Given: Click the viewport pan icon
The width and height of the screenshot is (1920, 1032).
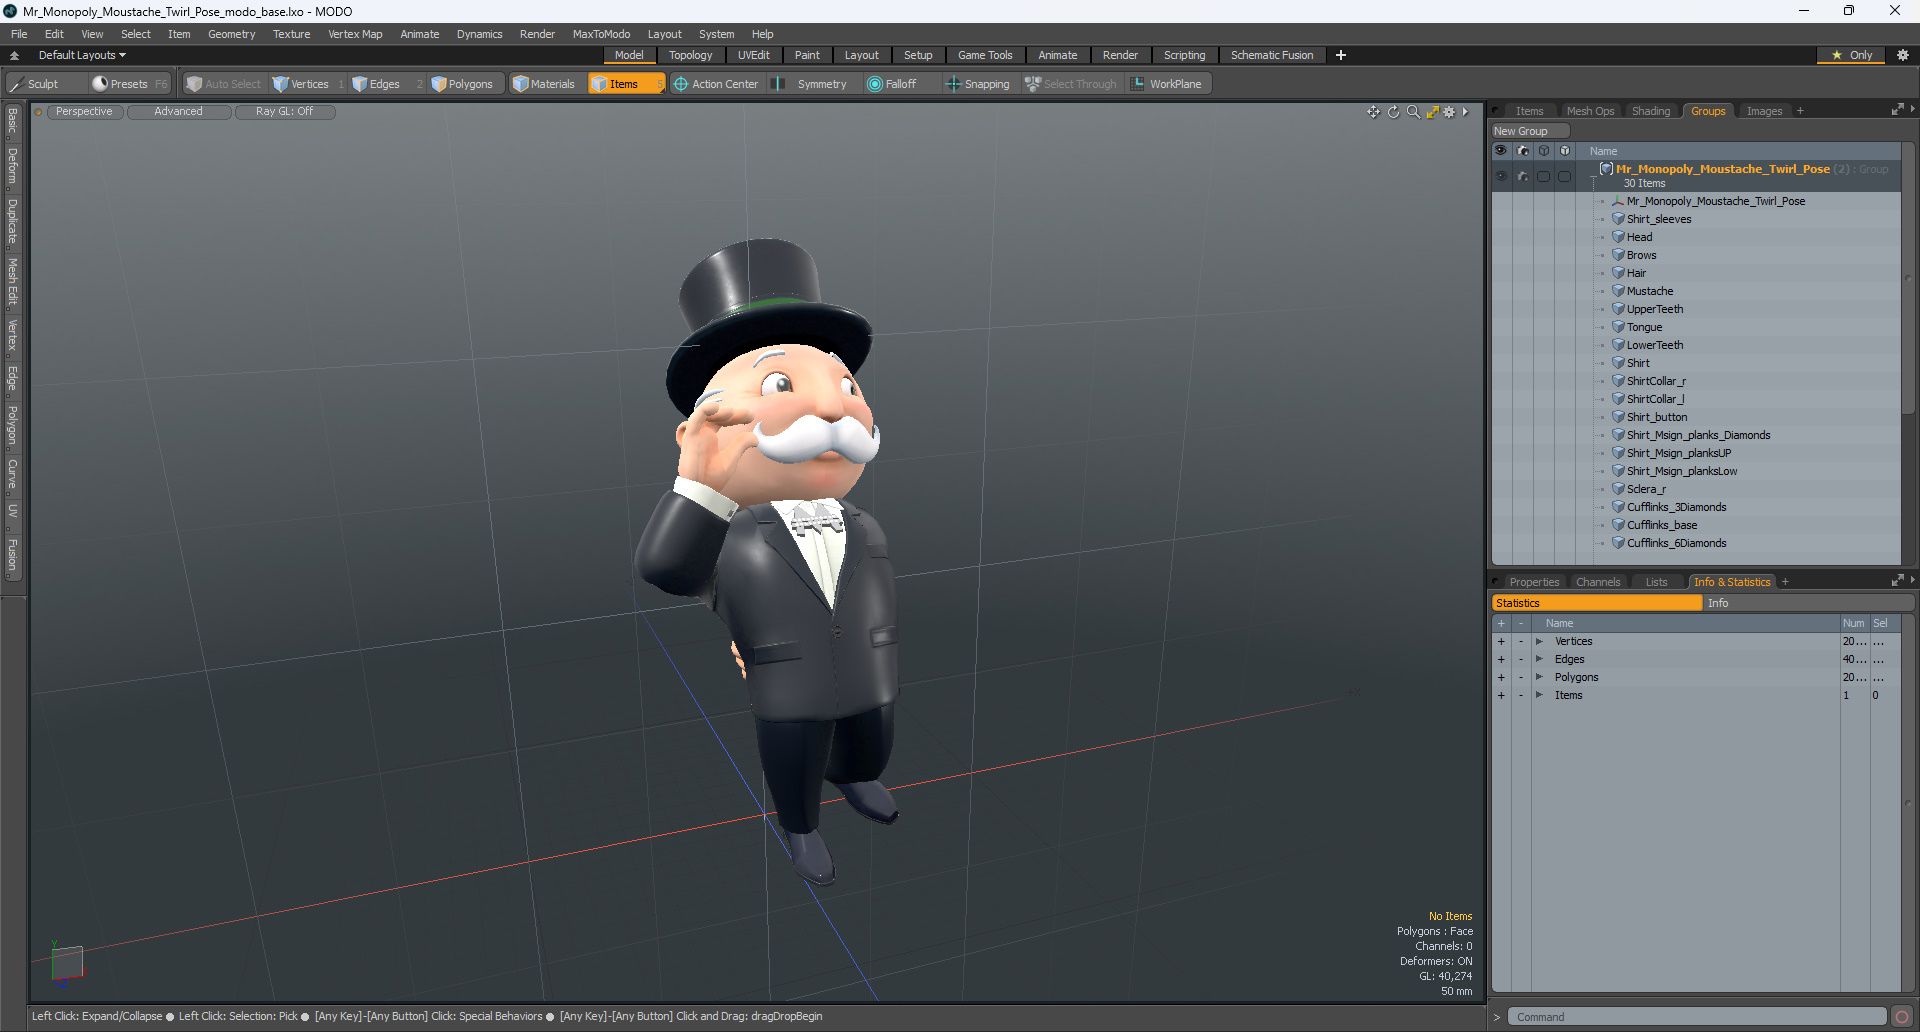Looking at the screenshot, I should 1374,112.
